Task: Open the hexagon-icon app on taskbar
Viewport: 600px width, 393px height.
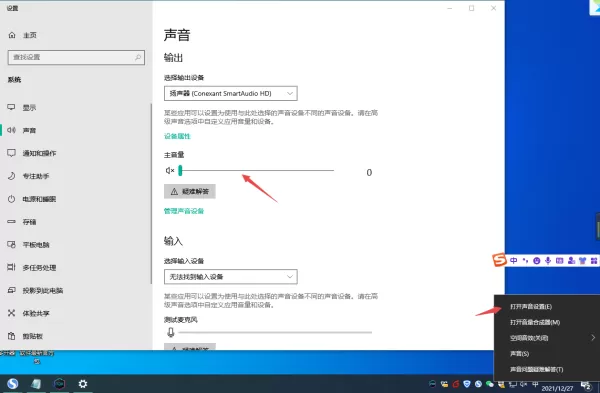Action: 59,383
